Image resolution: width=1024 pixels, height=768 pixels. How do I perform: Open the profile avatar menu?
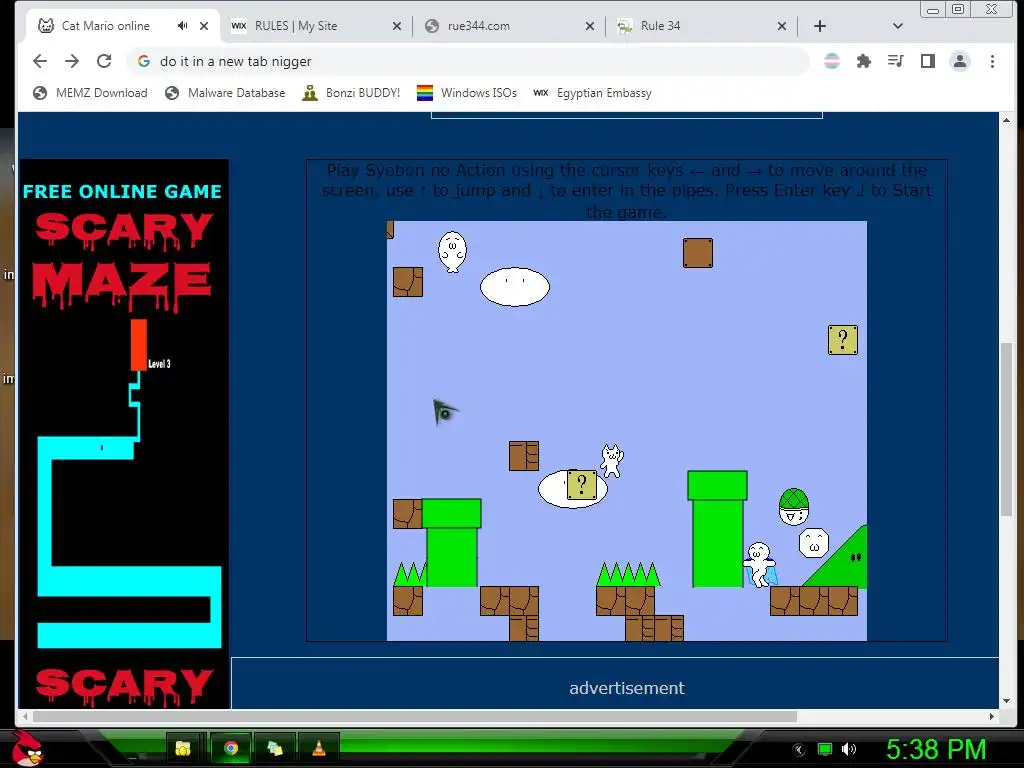pyautogui.click(x=959, y=61)
